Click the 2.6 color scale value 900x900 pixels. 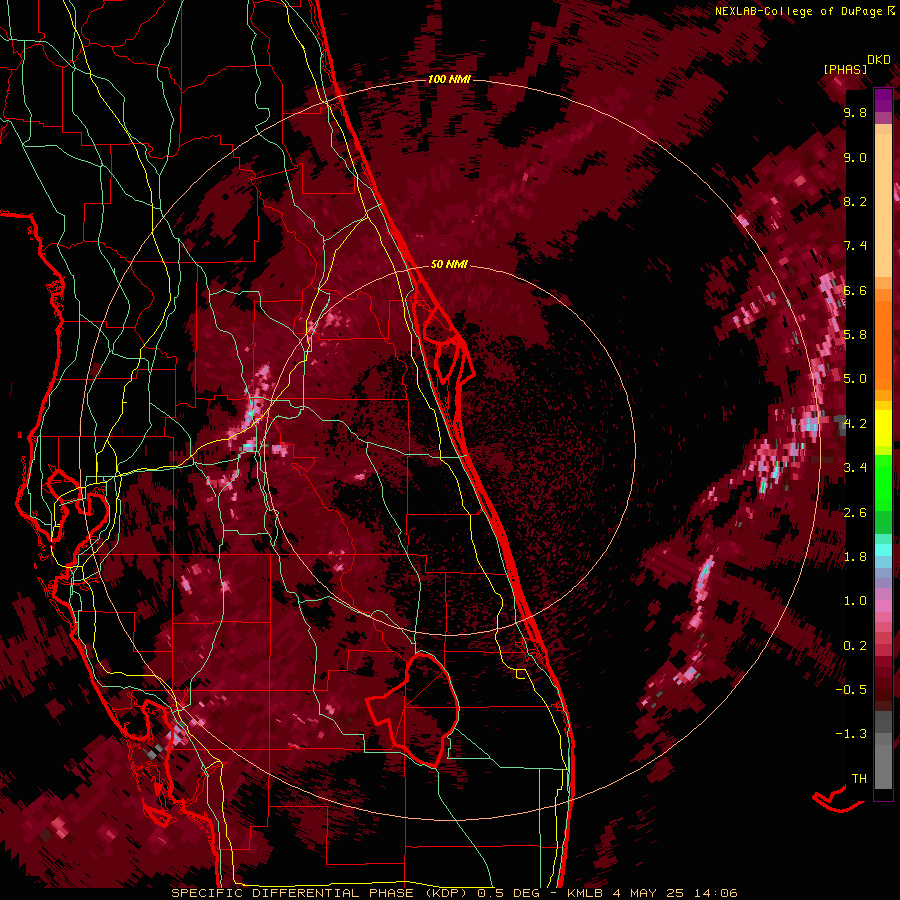tap(855, 512)
